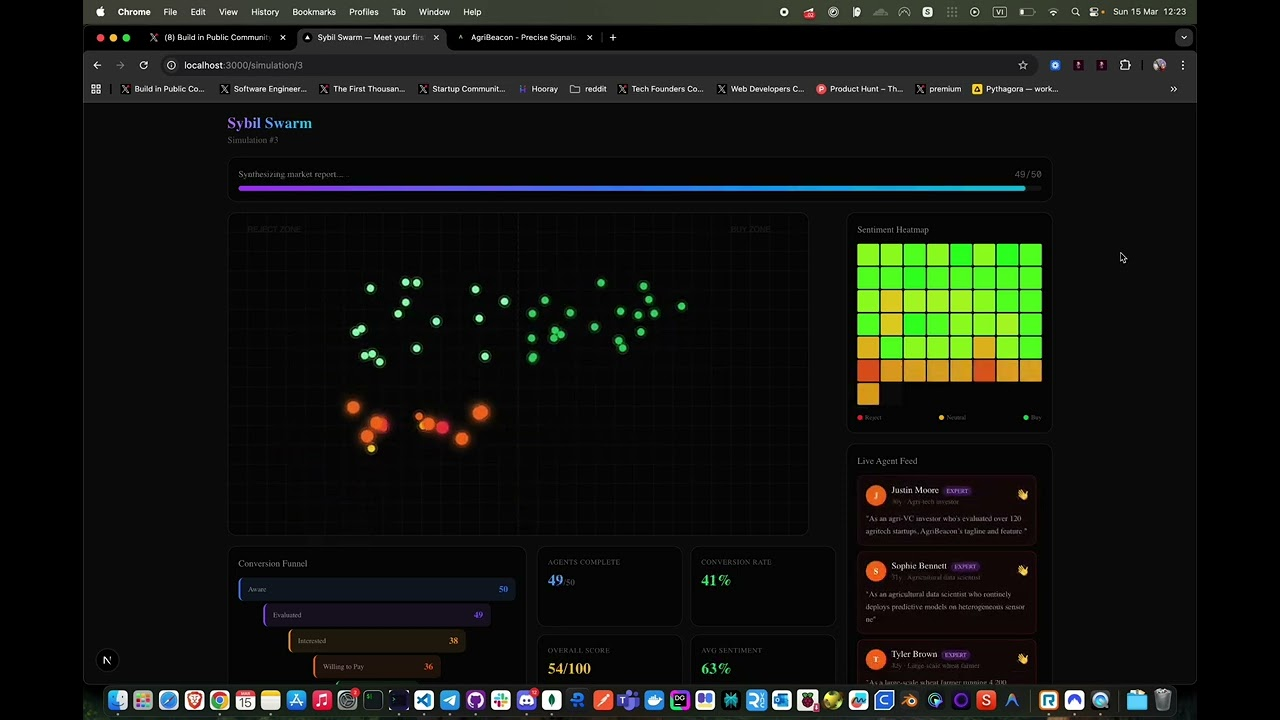This screenshot has height=720, width=1280.
Task: Select the Interested funnel bar
Action: click(x=377, y=641)
